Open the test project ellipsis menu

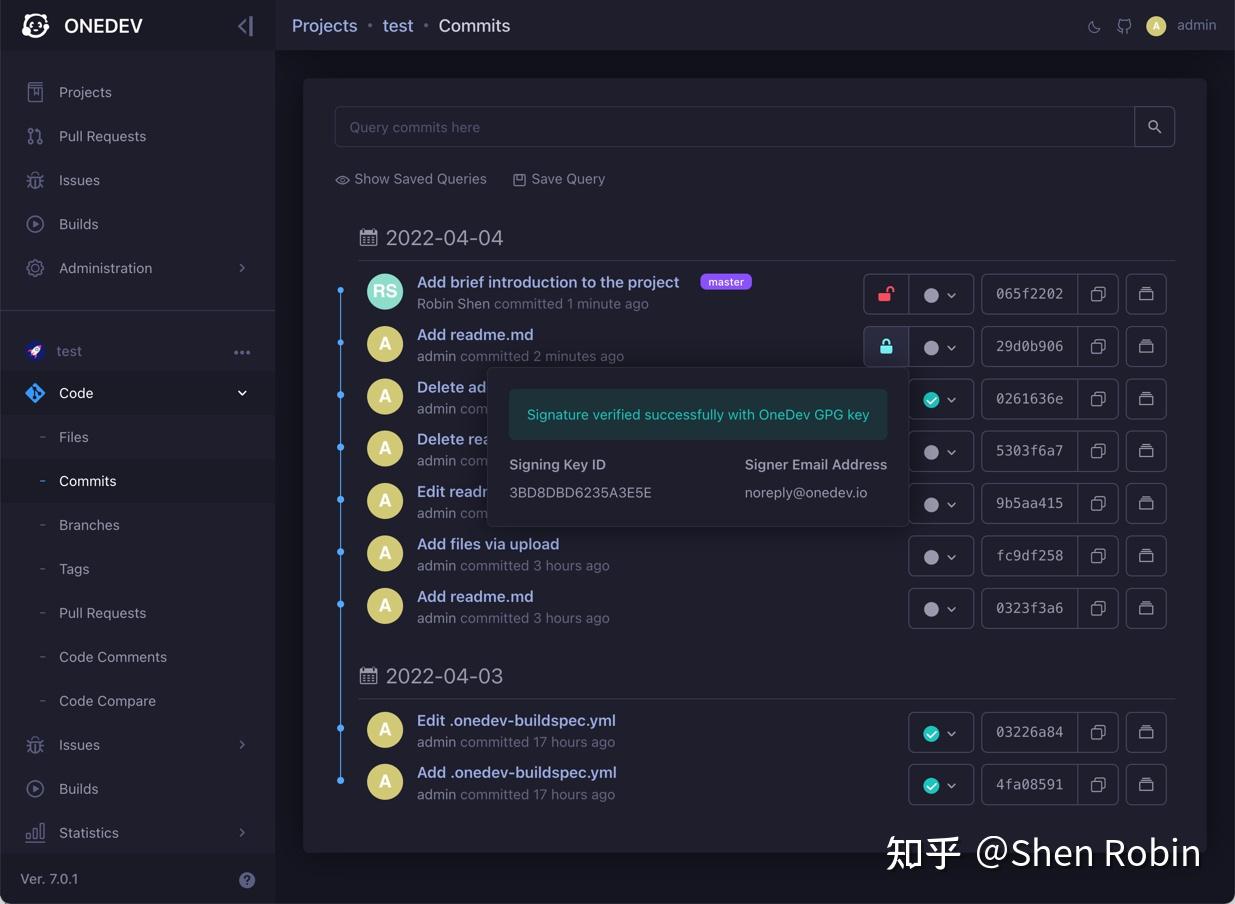pyautogui.click(x=242, y=352)
